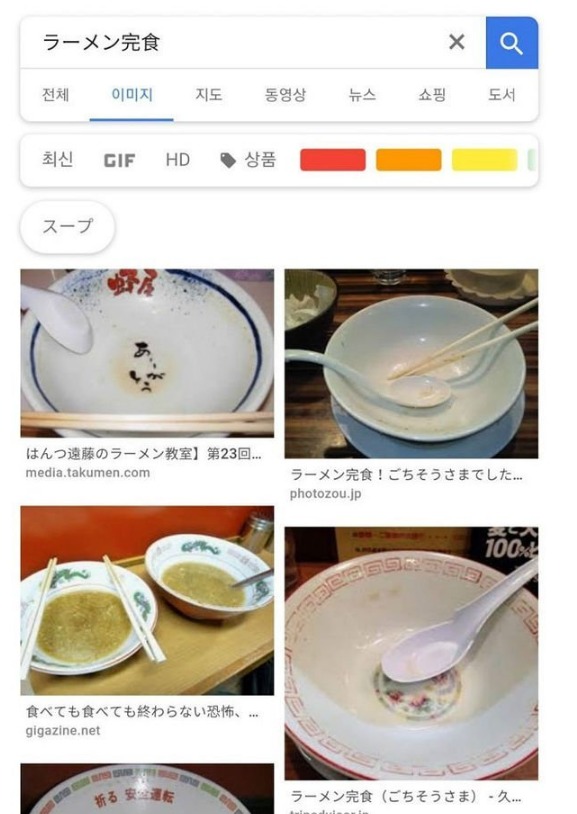The height and width of the screenshot is (814, 577).
Task: Filter images by orange color swatch
Action: click(409, 160)
